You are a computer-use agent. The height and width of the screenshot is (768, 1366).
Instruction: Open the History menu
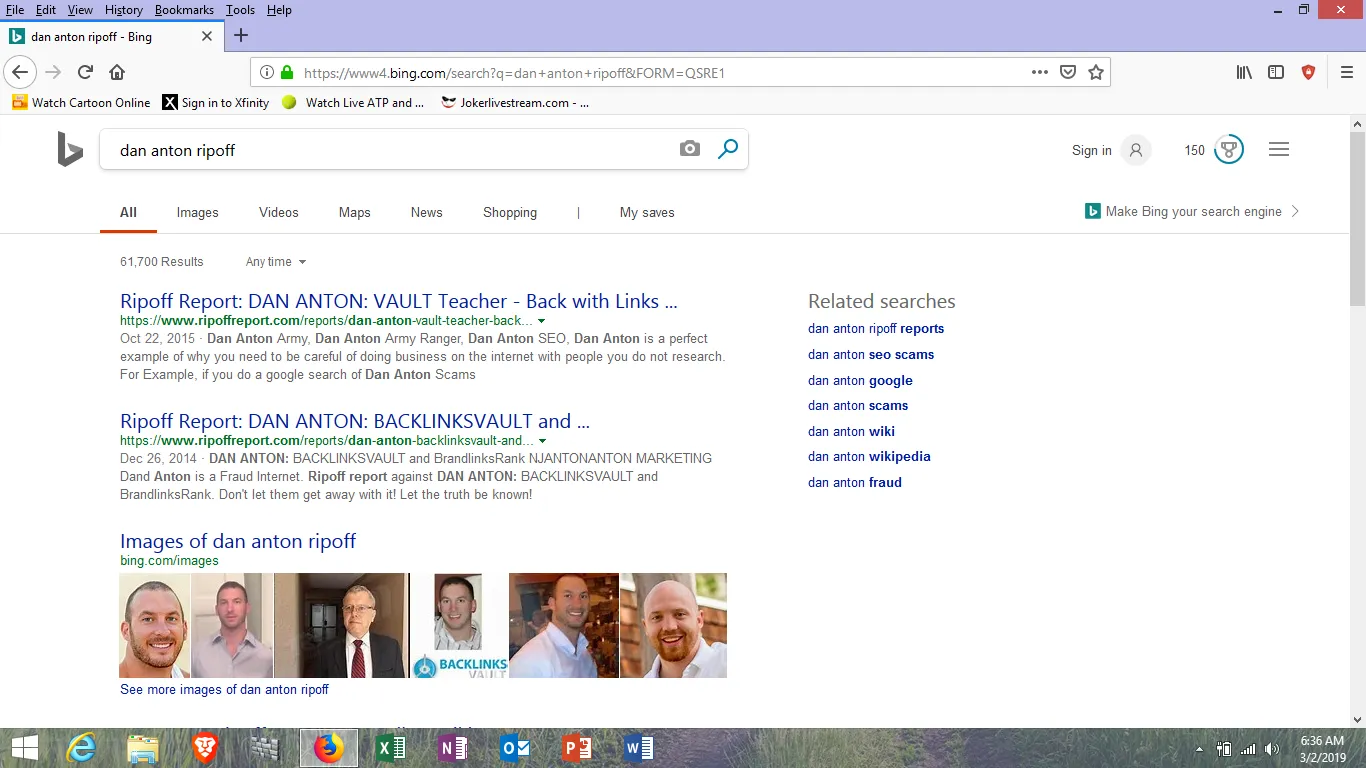pos(124,10)
